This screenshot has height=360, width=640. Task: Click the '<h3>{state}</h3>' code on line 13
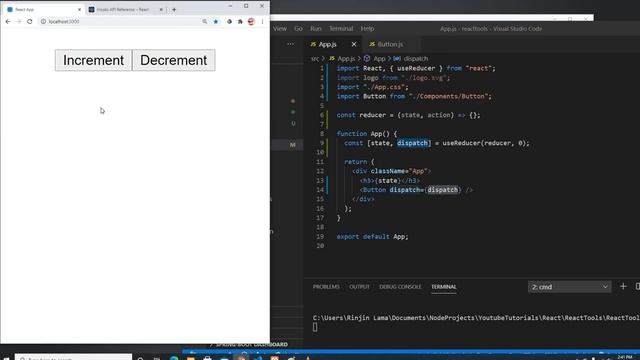coord(390,181)
